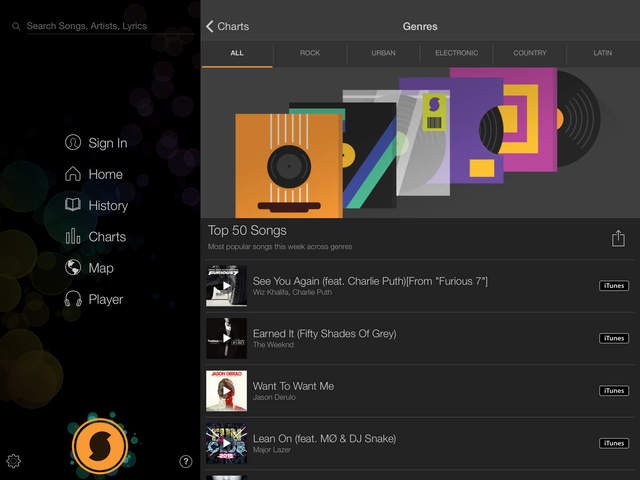640x480 pixels.
Task: Open settings with the gear icon
Action: point(13,461)
